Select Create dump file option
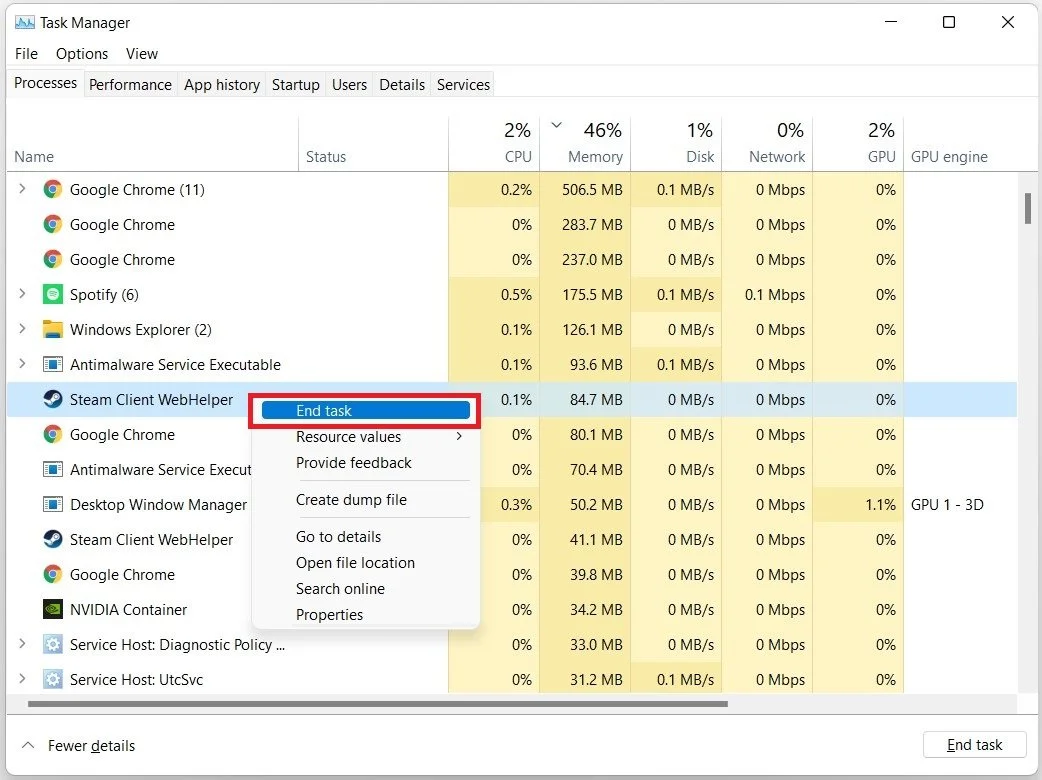The height and width of the screenshot is (780, 1042). click(x=365, y=500)
